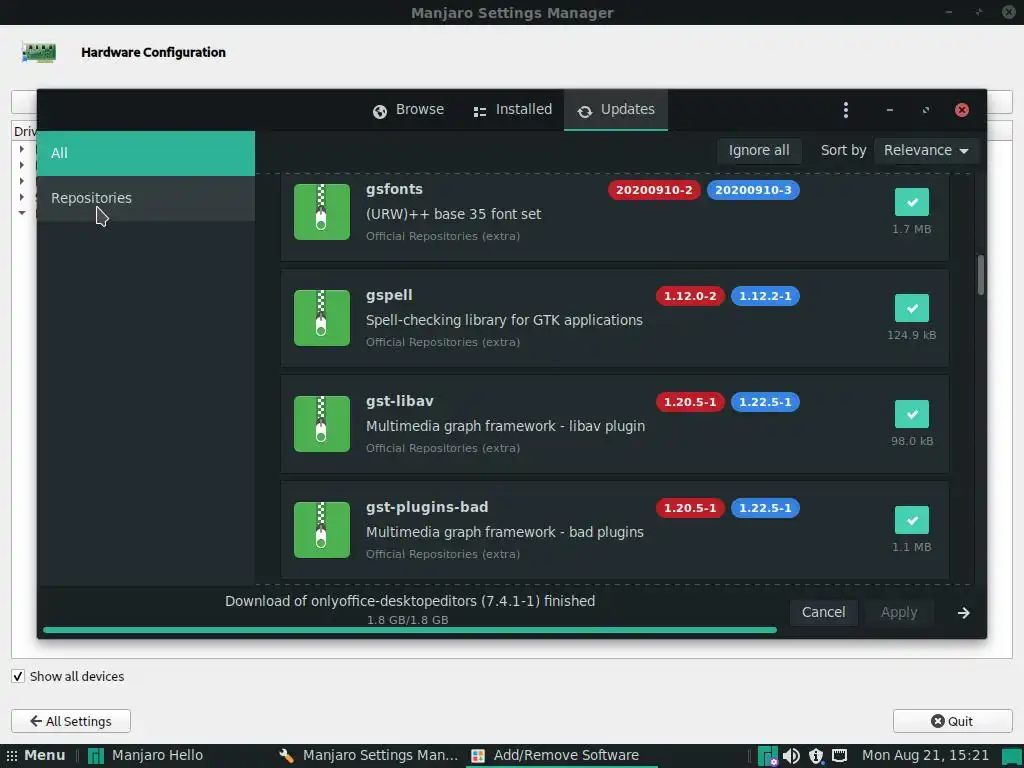This screenshot has height=768, width=1024.
Task: Switch to Manjaro Settings Manager taskbar entry
Action: tap(368, 756)
